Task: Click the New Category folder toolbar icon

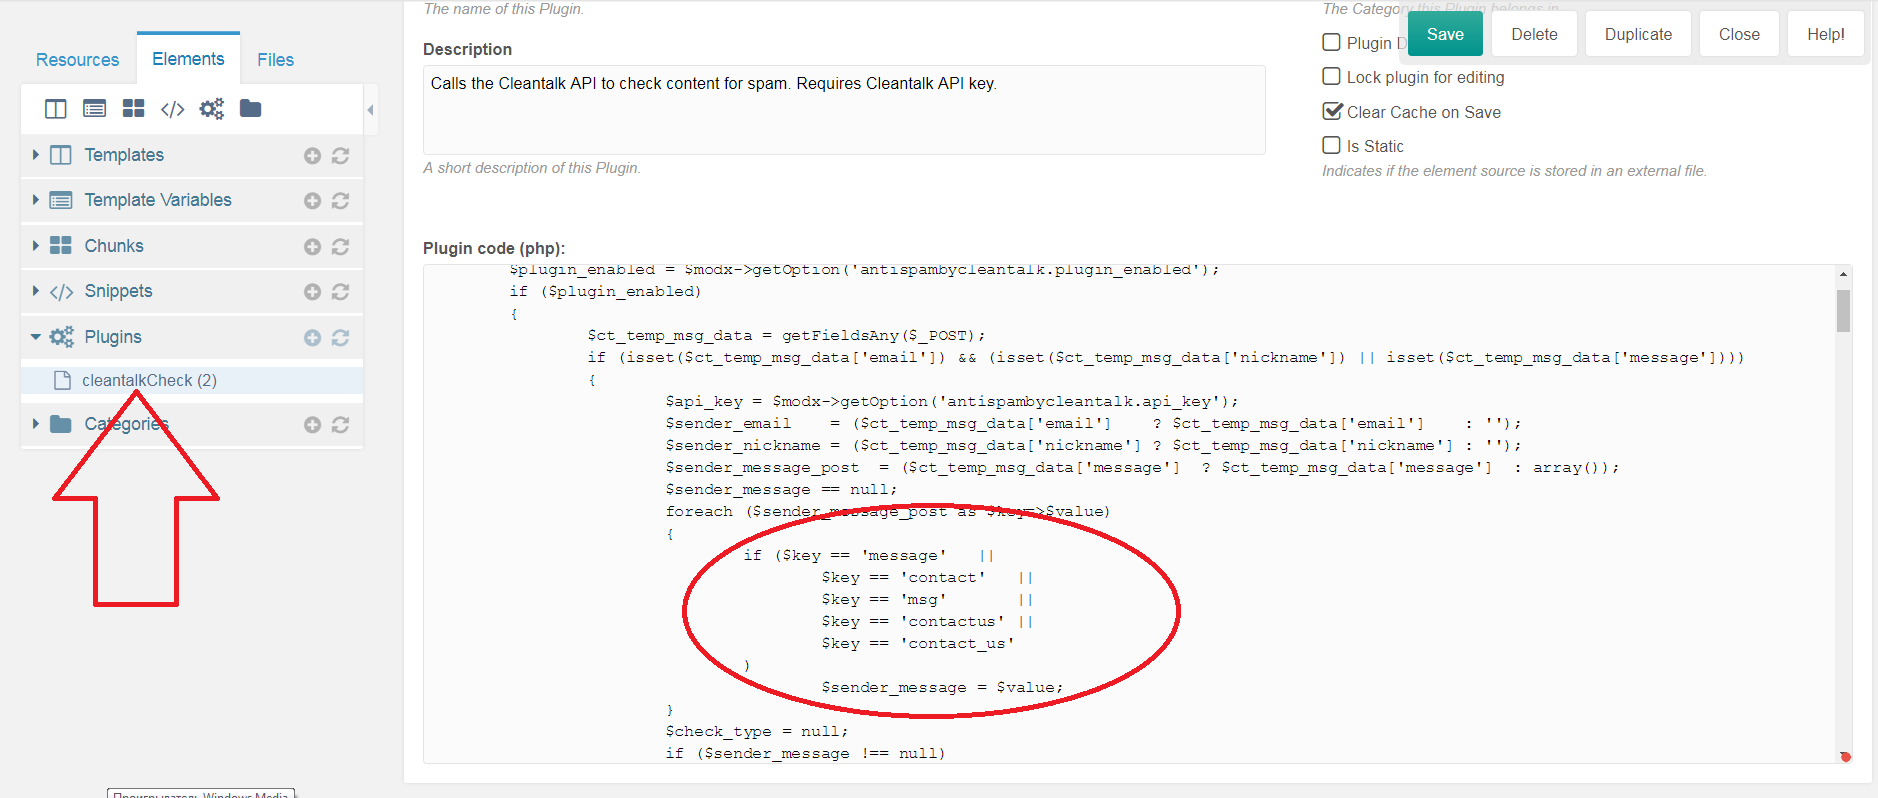Action: coord(251,108)
